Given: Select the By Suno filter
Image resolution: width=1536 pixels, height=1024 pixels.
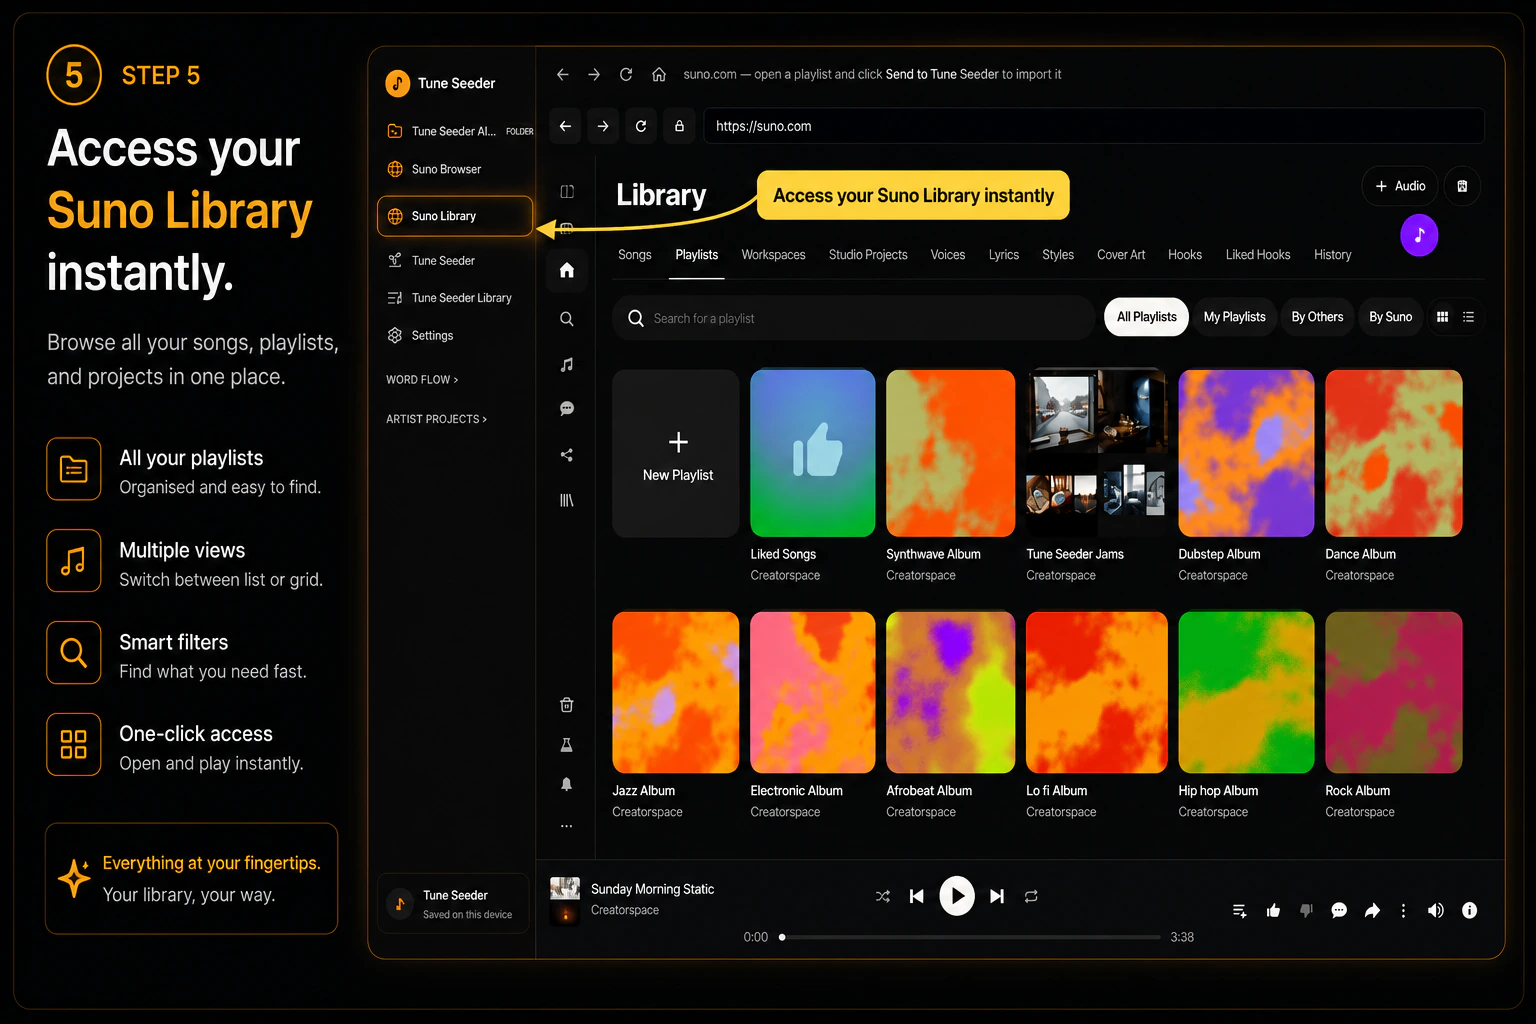Looking at the screenshot, I should [x=1390, y=317].
